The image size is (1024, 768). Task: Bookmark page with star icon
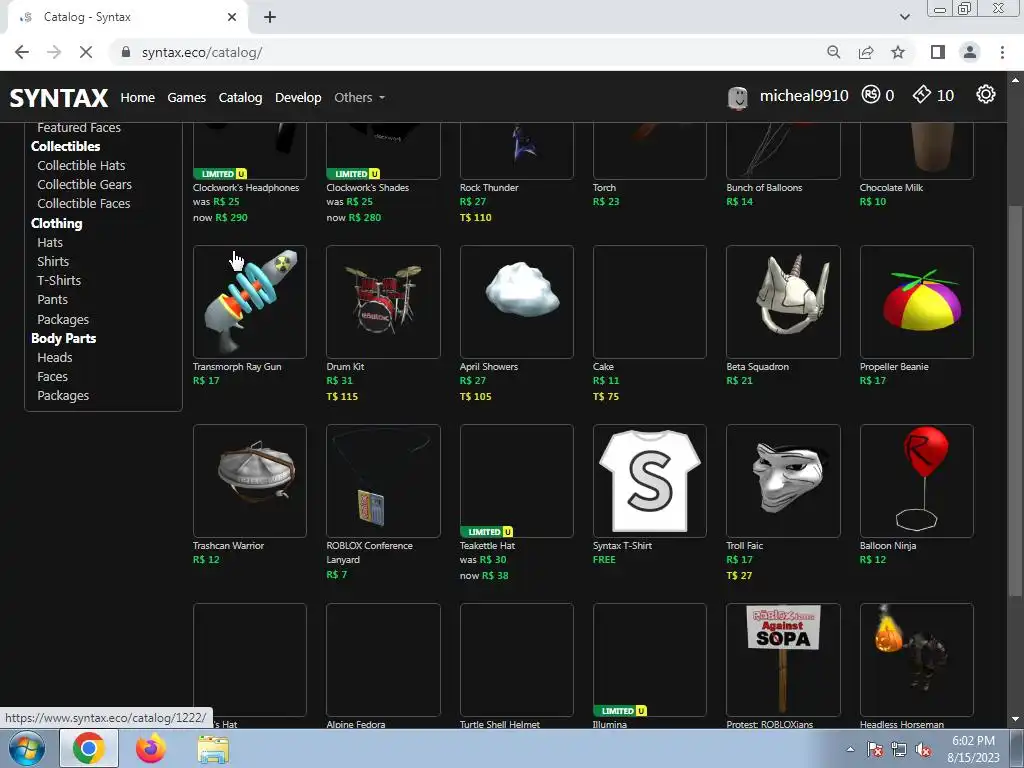[899, 52]
